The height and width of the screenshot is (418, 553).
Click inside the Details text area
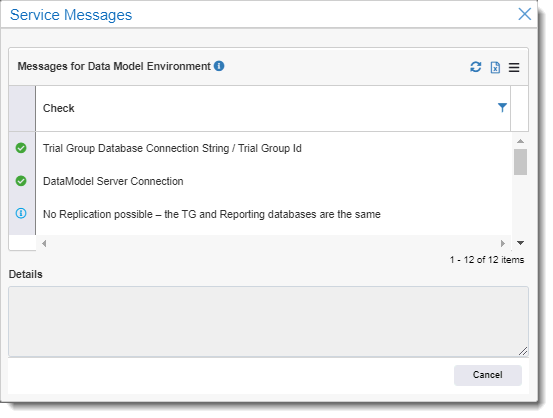point(268,321)
